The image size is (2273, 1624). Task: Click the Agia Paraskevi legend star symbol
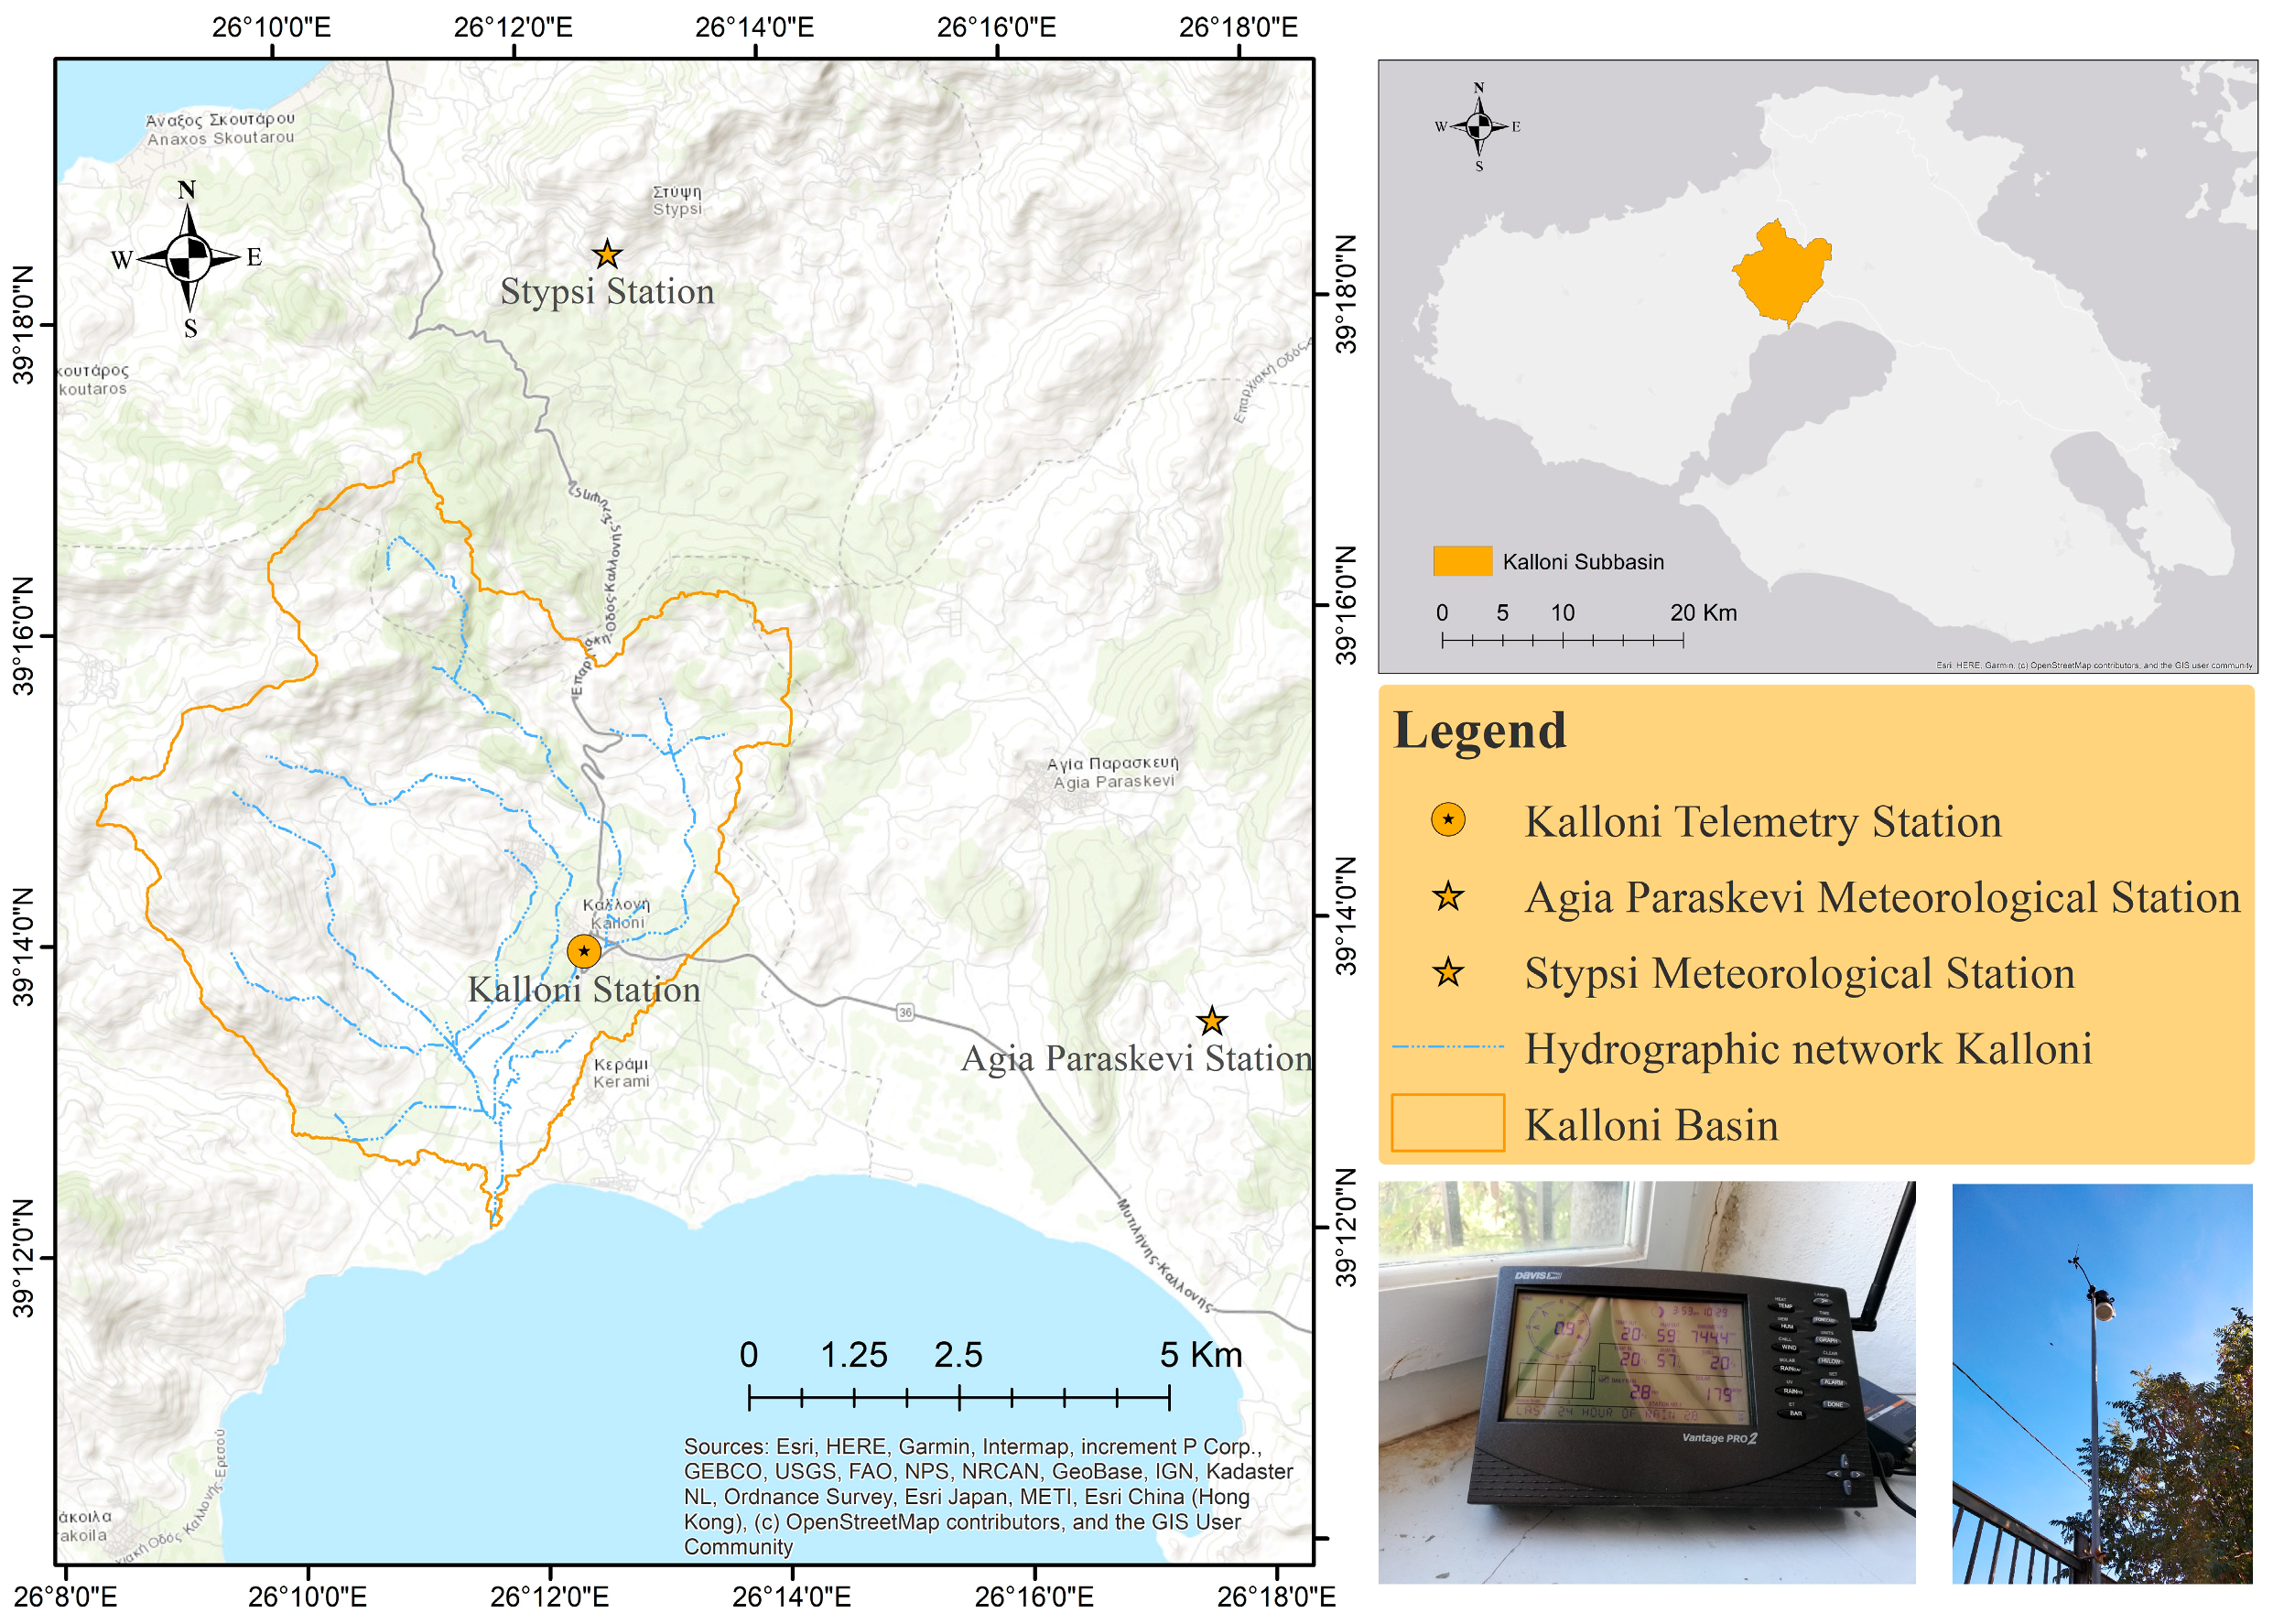pyautogui.click(x=1448, y=896)
